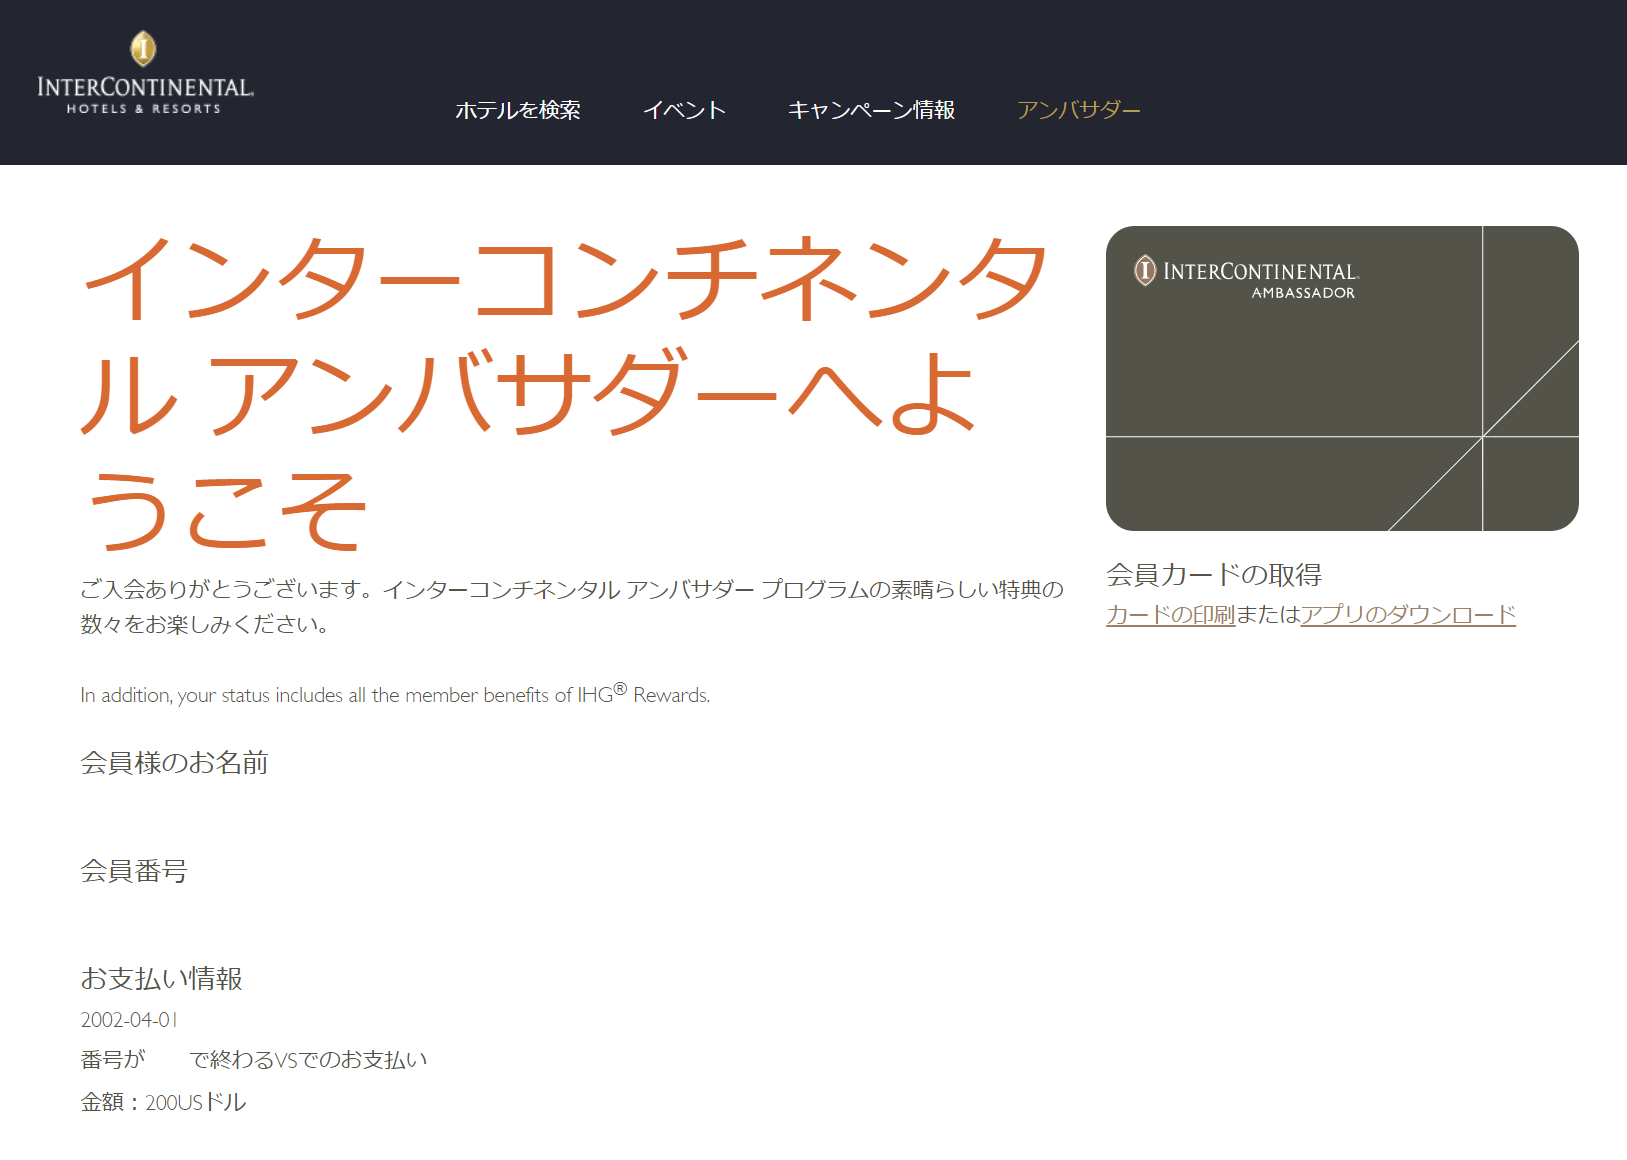Open the ホテルを検索 menu item
The width and height of the screenshot is (1627, 1160).
pos(518,110)
